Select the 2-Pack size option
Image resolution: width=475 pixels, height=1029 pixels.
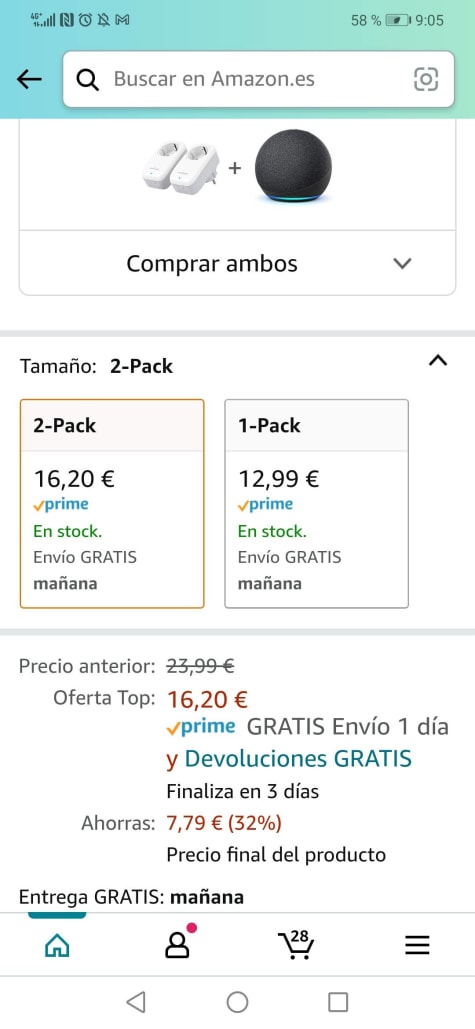tap(112, 503)
